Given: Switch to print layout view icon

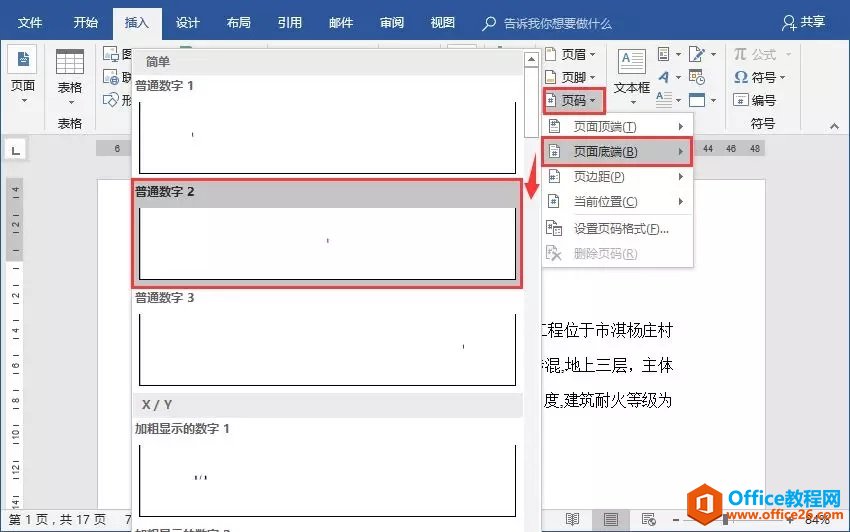Looking at the screenshot, I should coord(610,520).
